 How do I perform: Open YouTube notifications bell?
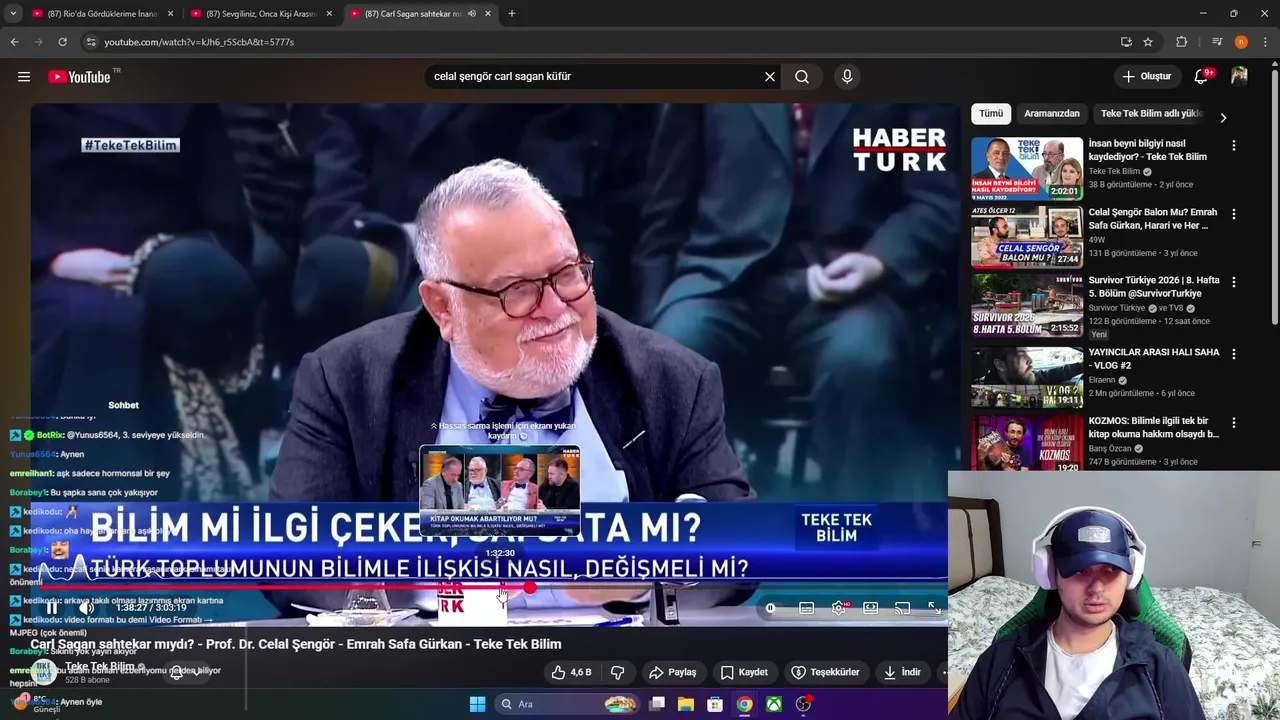click(x=1201, y=76)
